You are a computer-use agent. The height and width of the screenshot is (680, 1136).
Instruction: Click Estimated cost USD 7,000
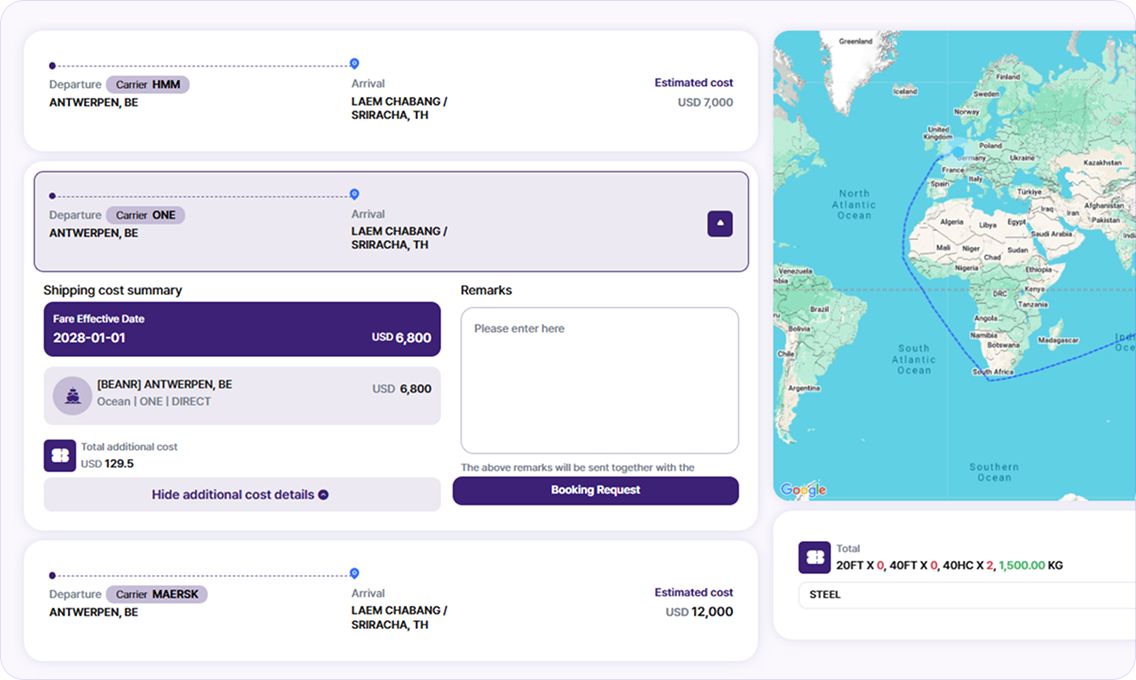[x=693, y=93]
